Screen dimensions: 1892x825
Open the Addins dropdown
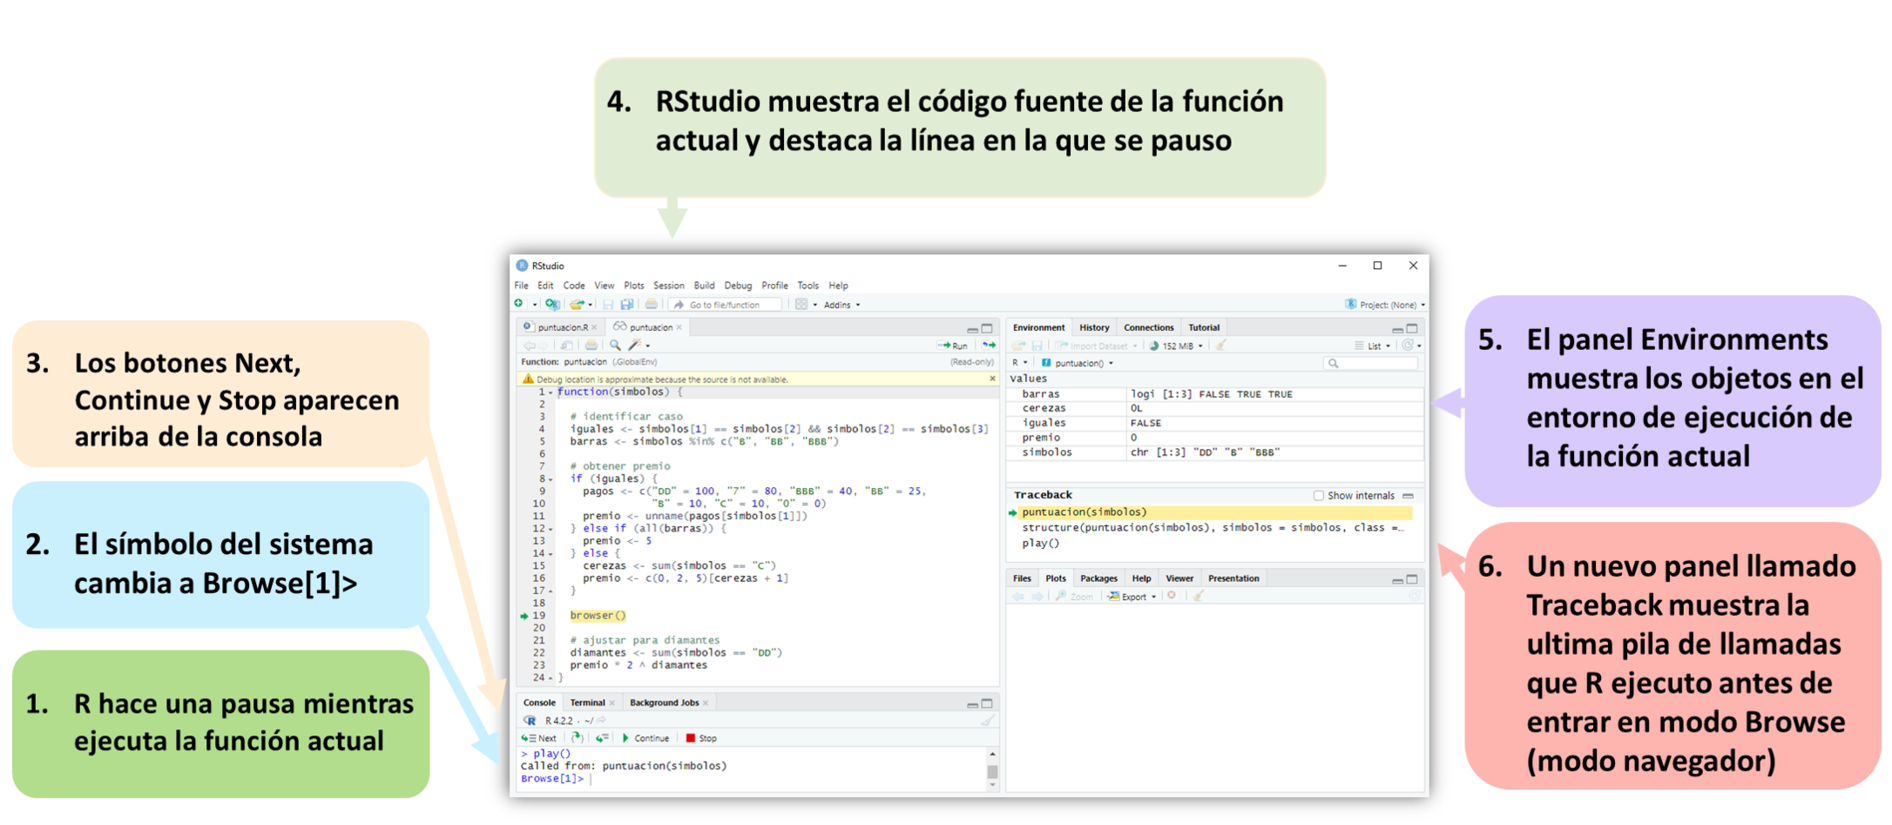tap(841, 305)
